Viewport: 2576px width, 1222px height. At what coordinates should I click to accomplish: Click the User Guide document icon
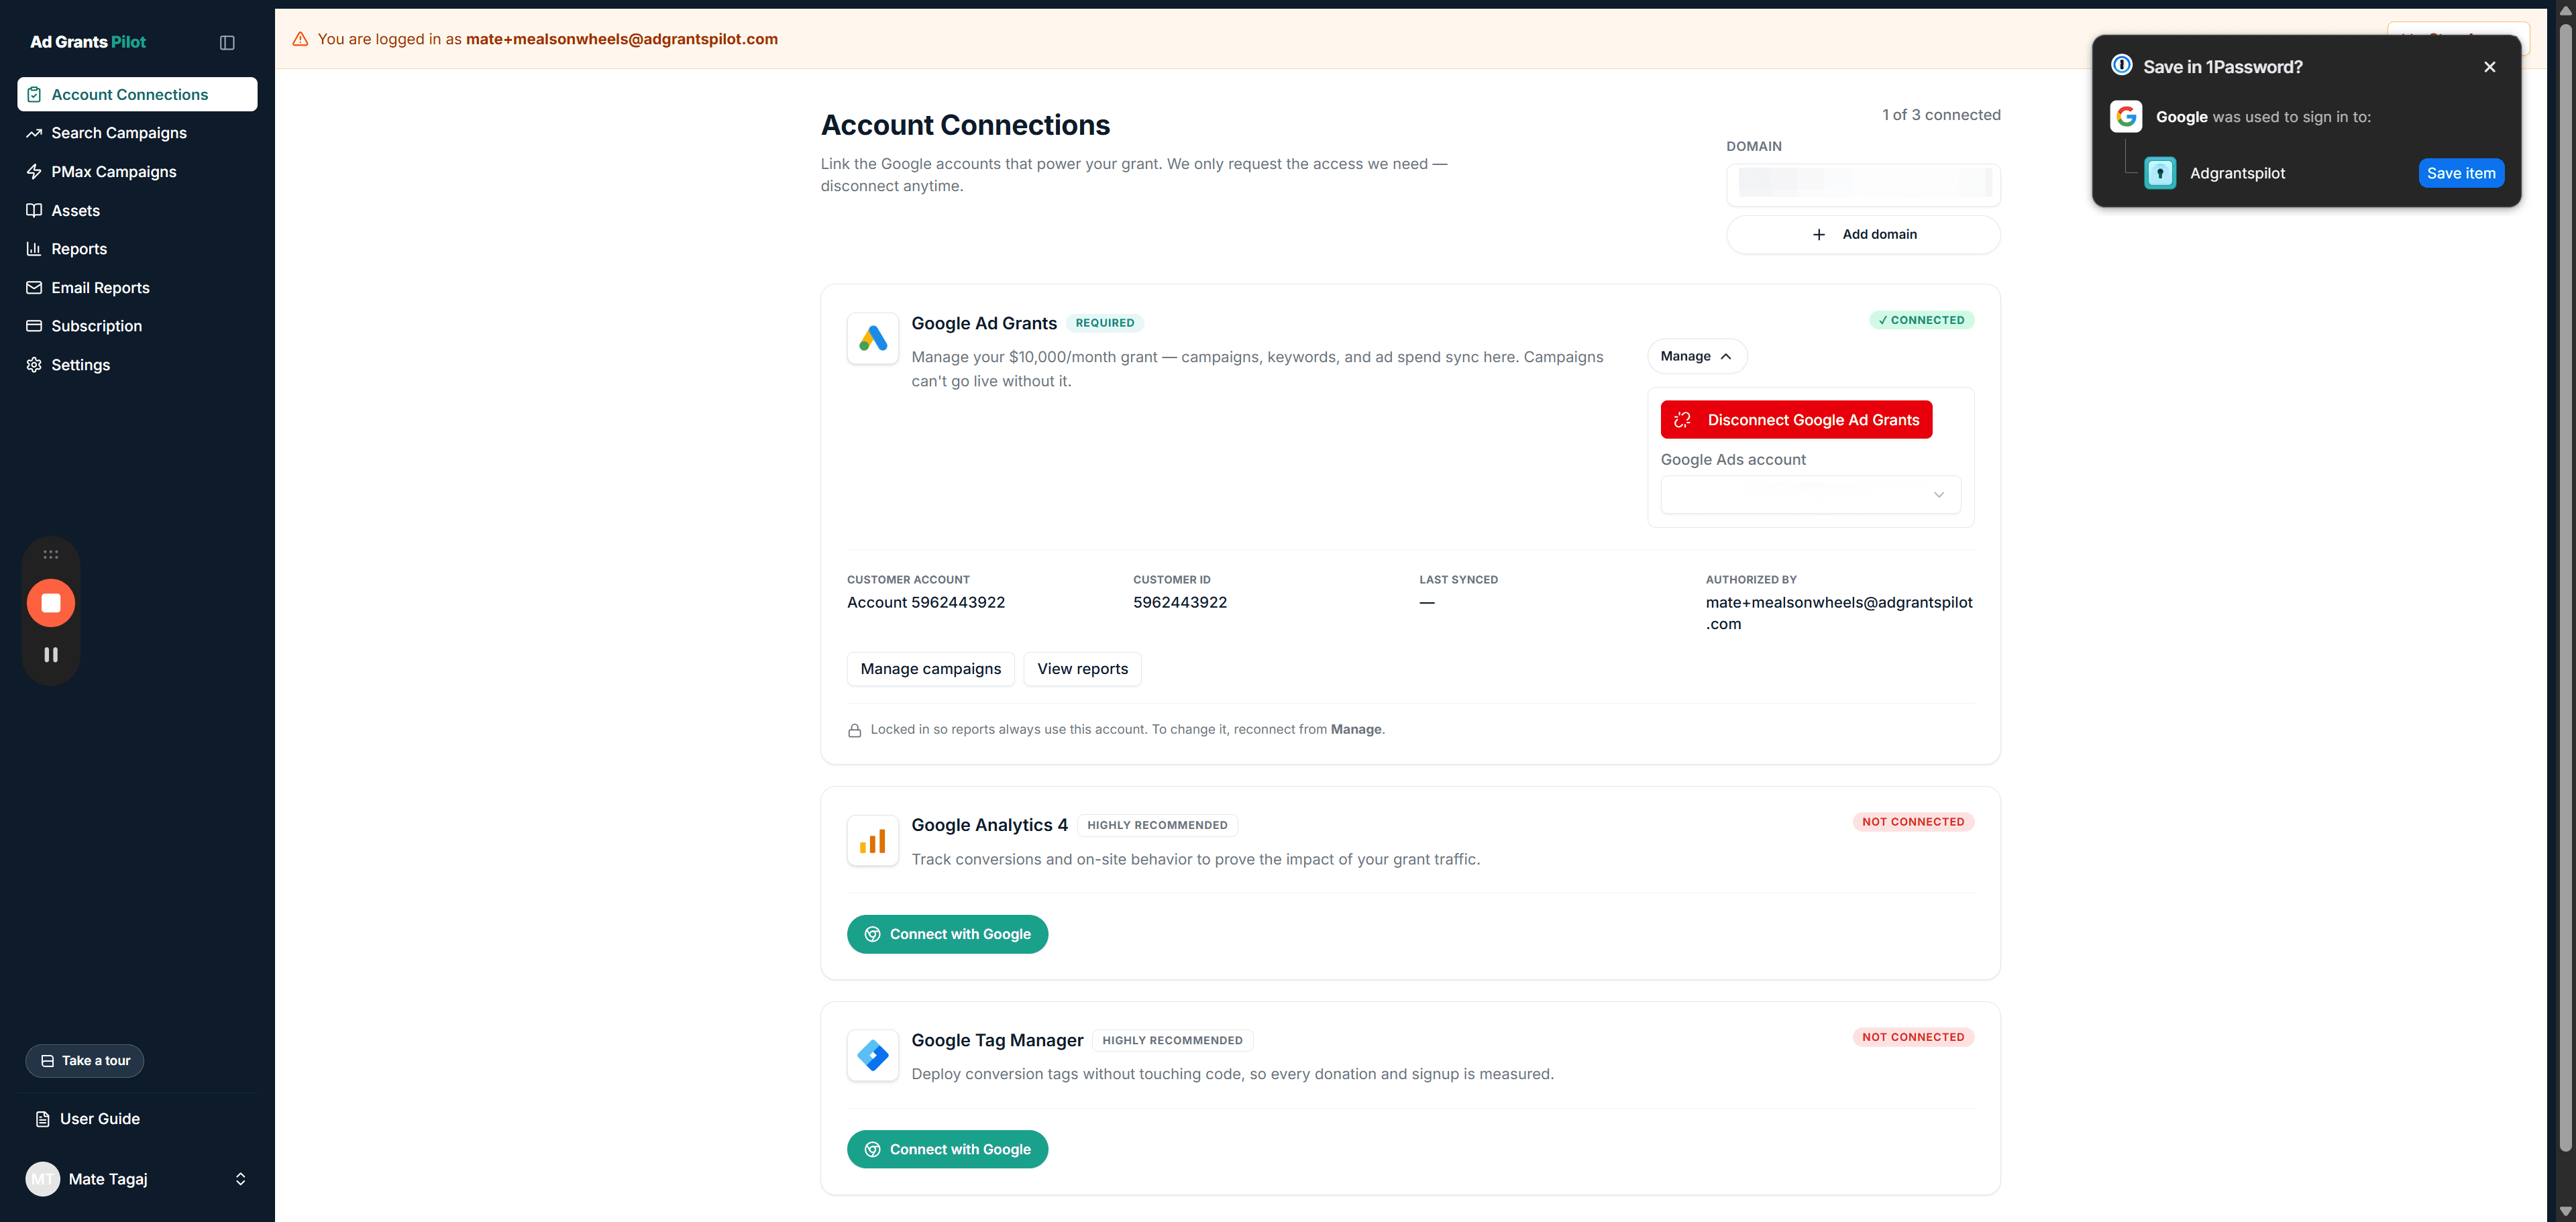tap(43, 1119)
